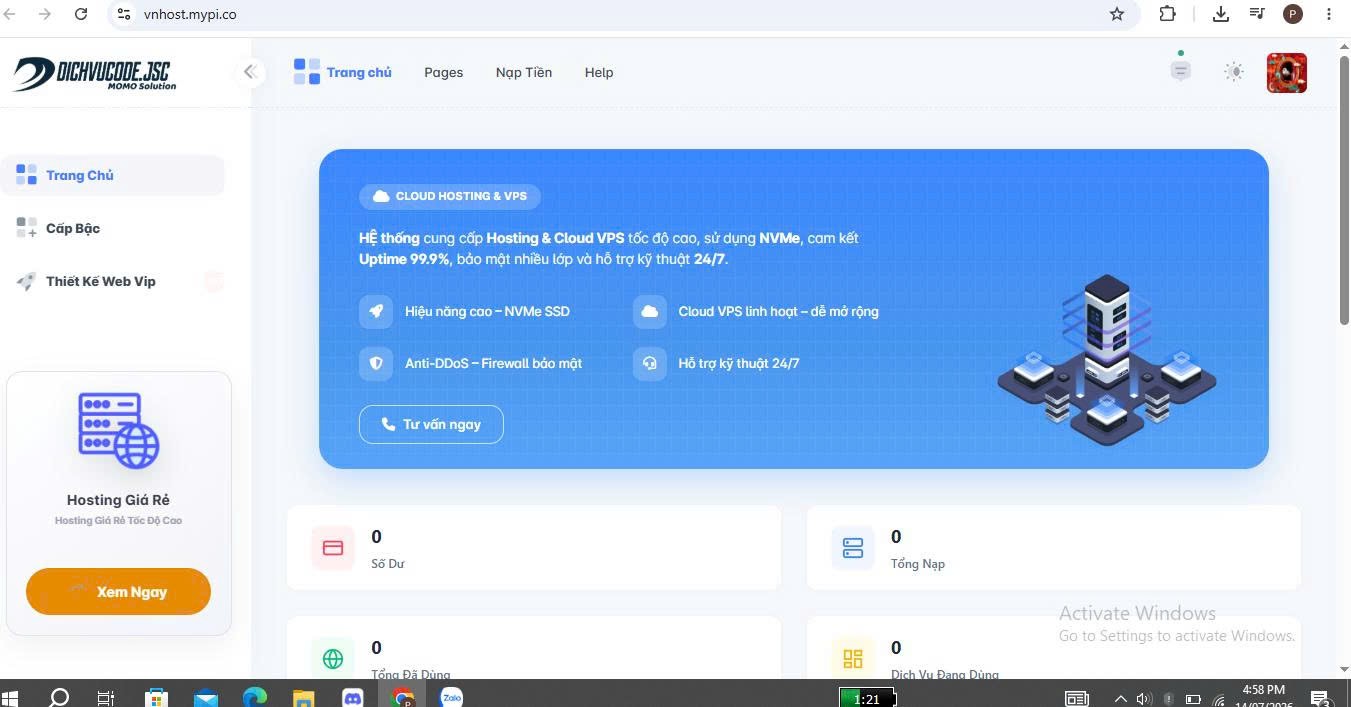Open the Trang chủ top menu
Screen dimensions: 1351x707
click(342, 72)
